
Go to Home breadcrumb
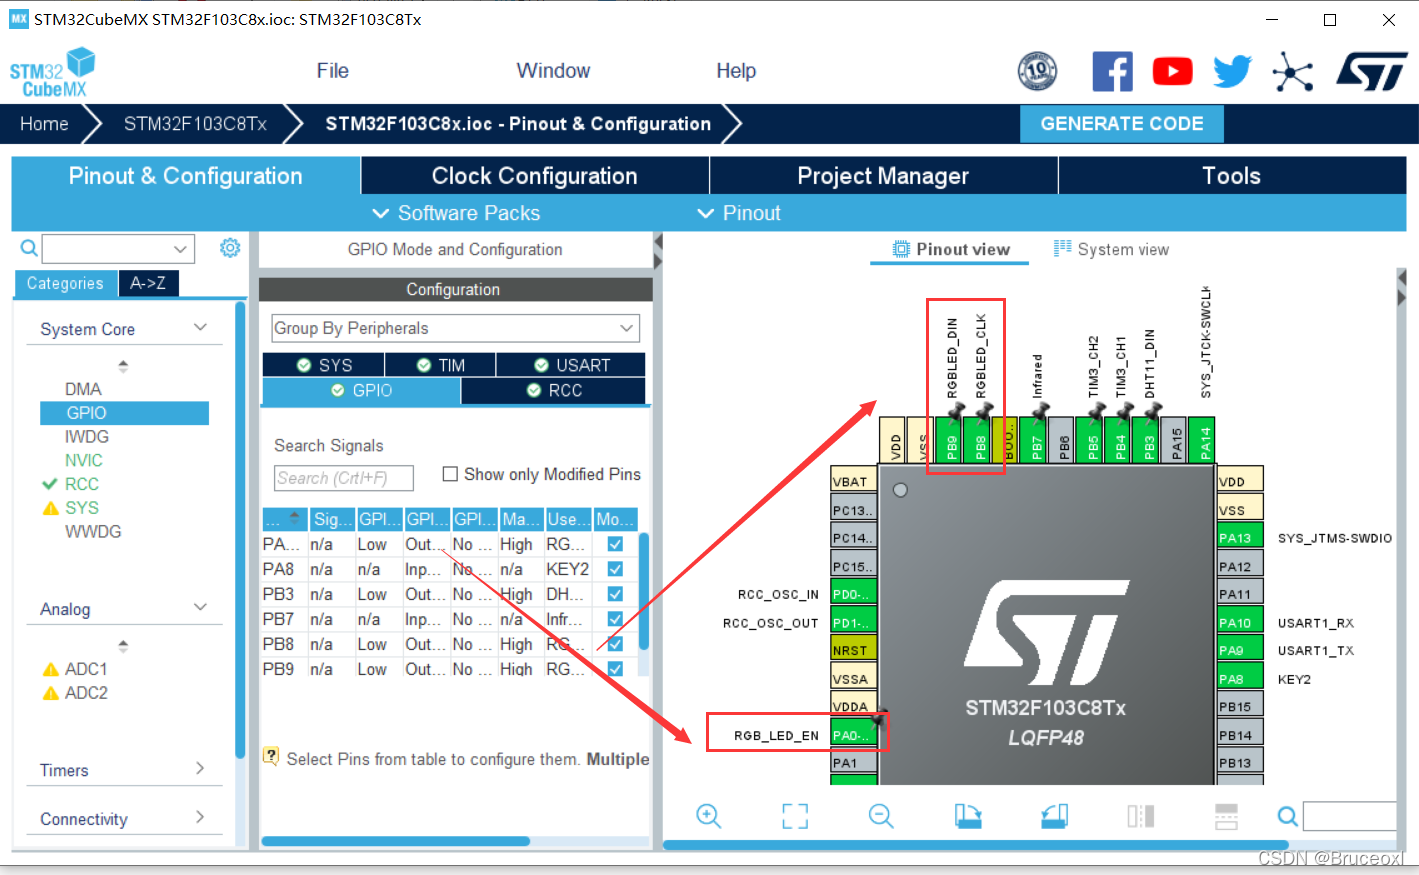point(44,124)
